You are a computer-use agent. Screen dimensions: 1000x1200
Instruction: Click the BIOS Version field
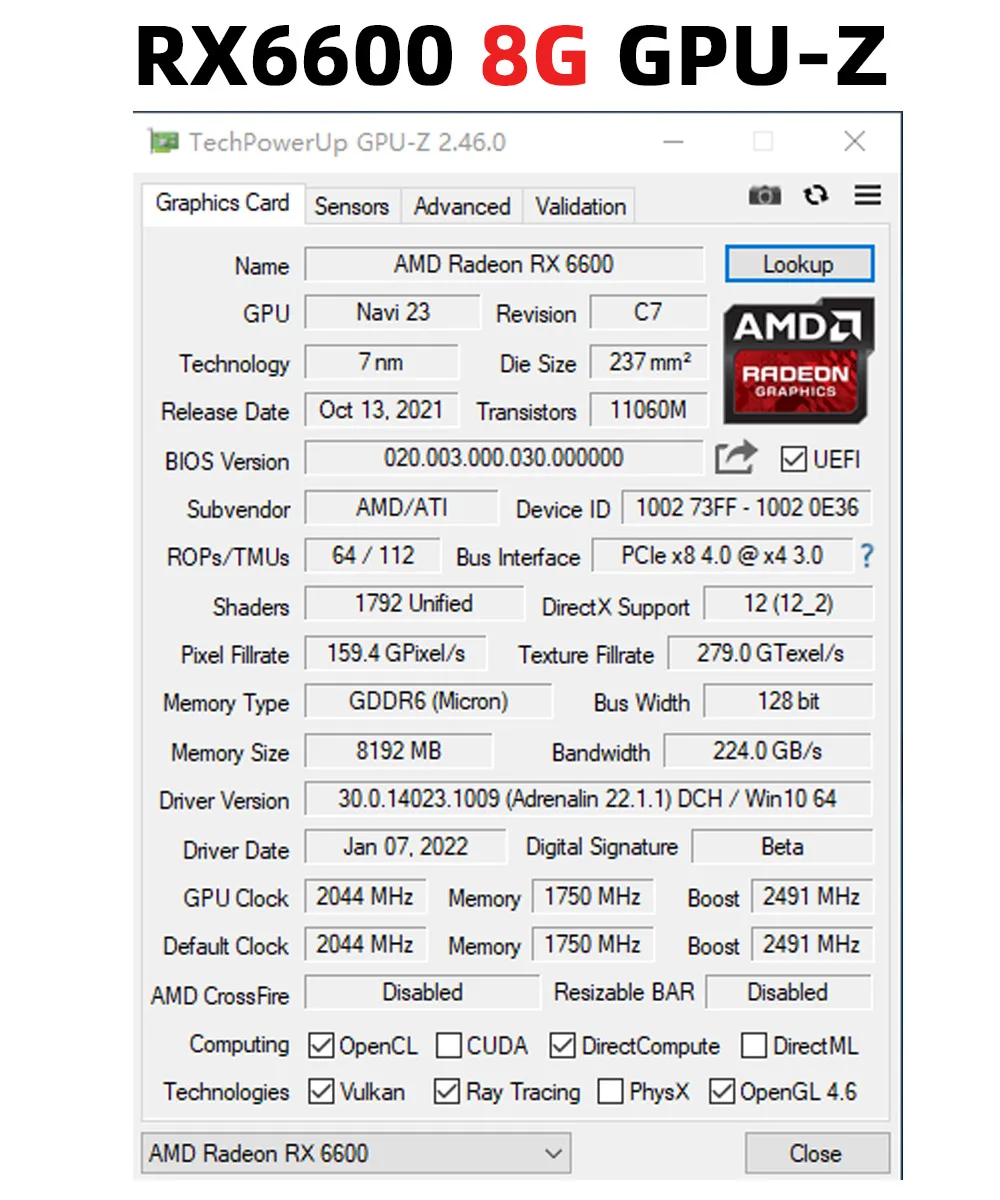pyautogui.click(x=504, y=459)
